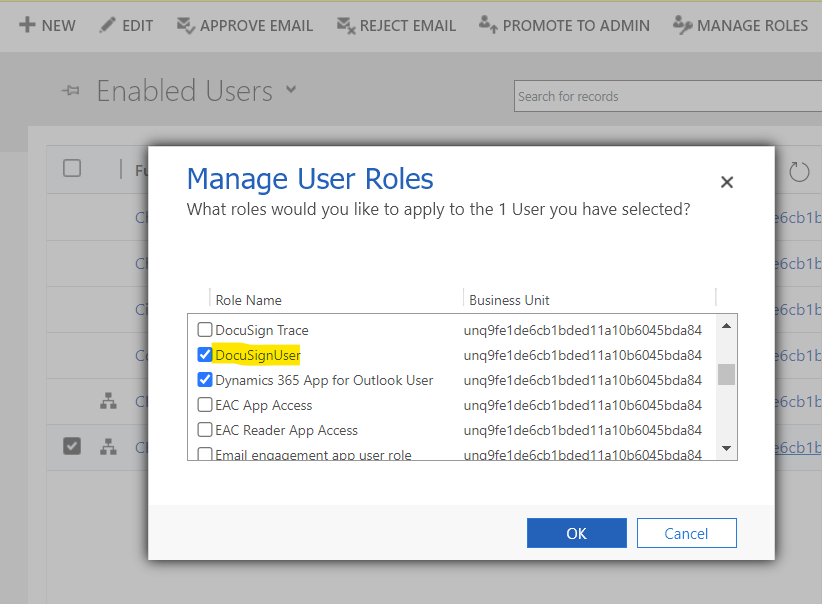This screenshot has height=604, width=822.
Task: Click EAC Reader App Access role name
Action: click(286, 430)
